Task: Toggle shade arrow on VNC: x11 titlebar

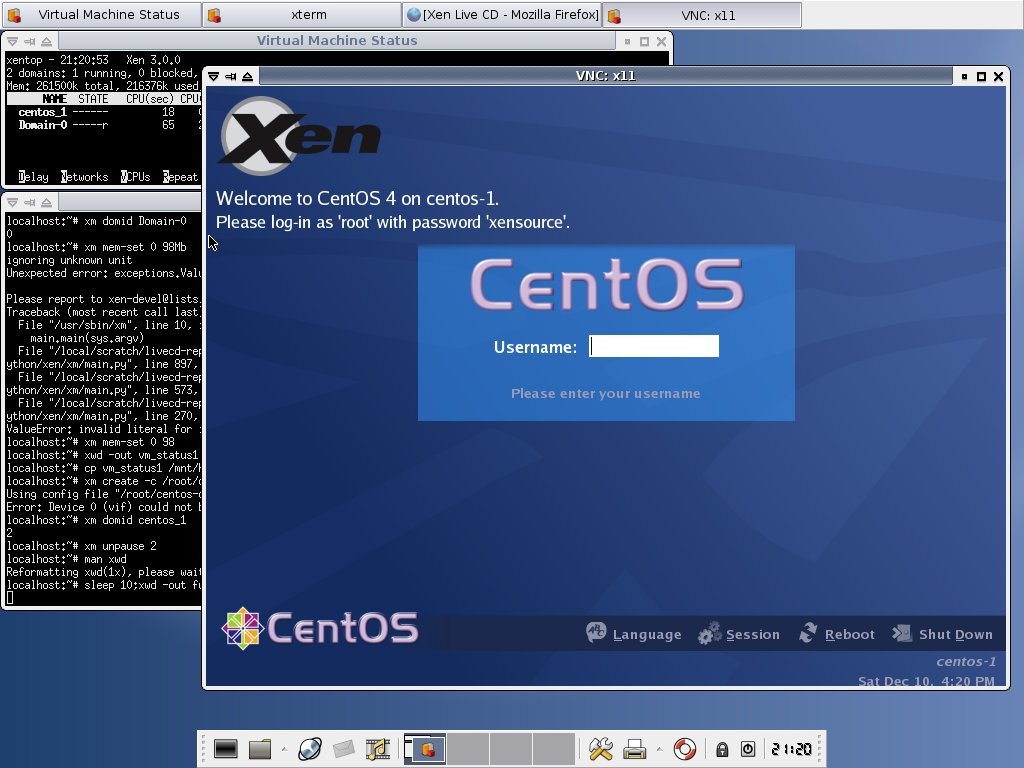Action: [247, 76]
